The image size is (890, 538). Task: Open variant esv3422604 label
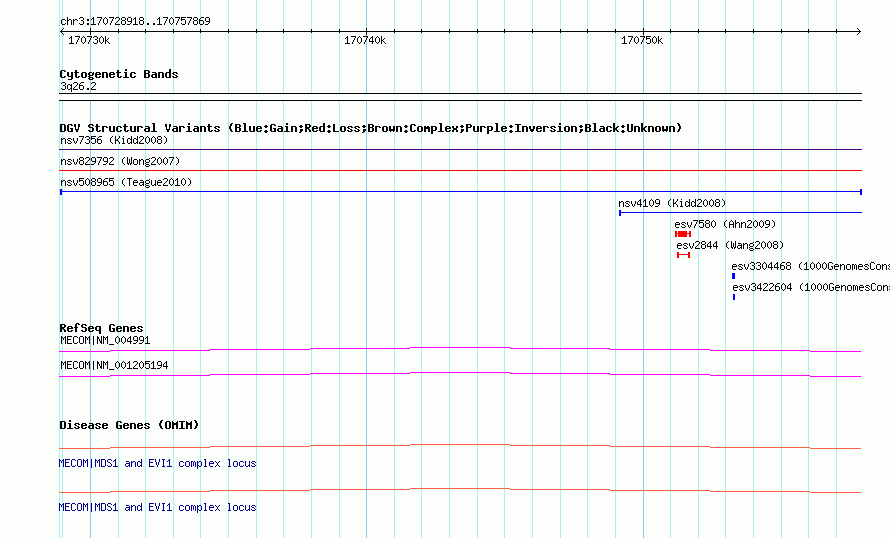[811, 287]
